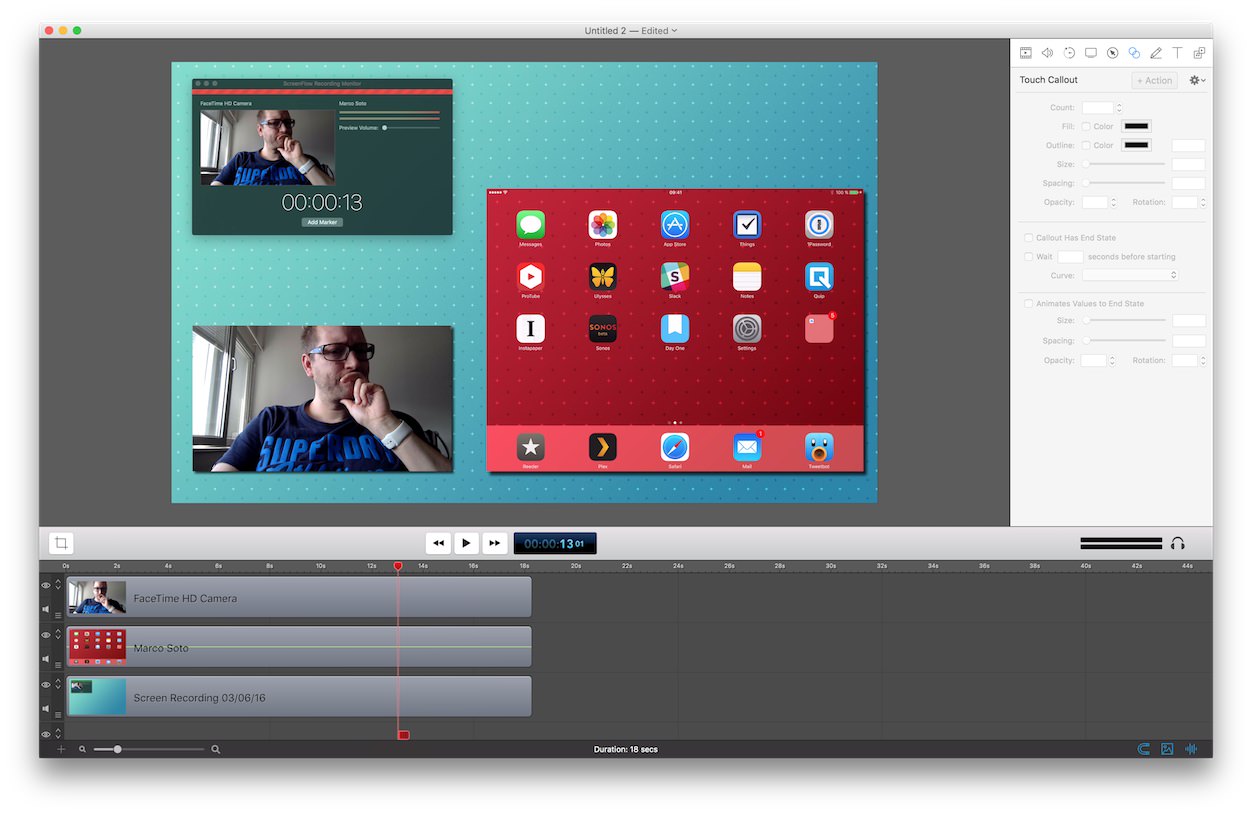Click the timeline zoom slider

[150, 749]
